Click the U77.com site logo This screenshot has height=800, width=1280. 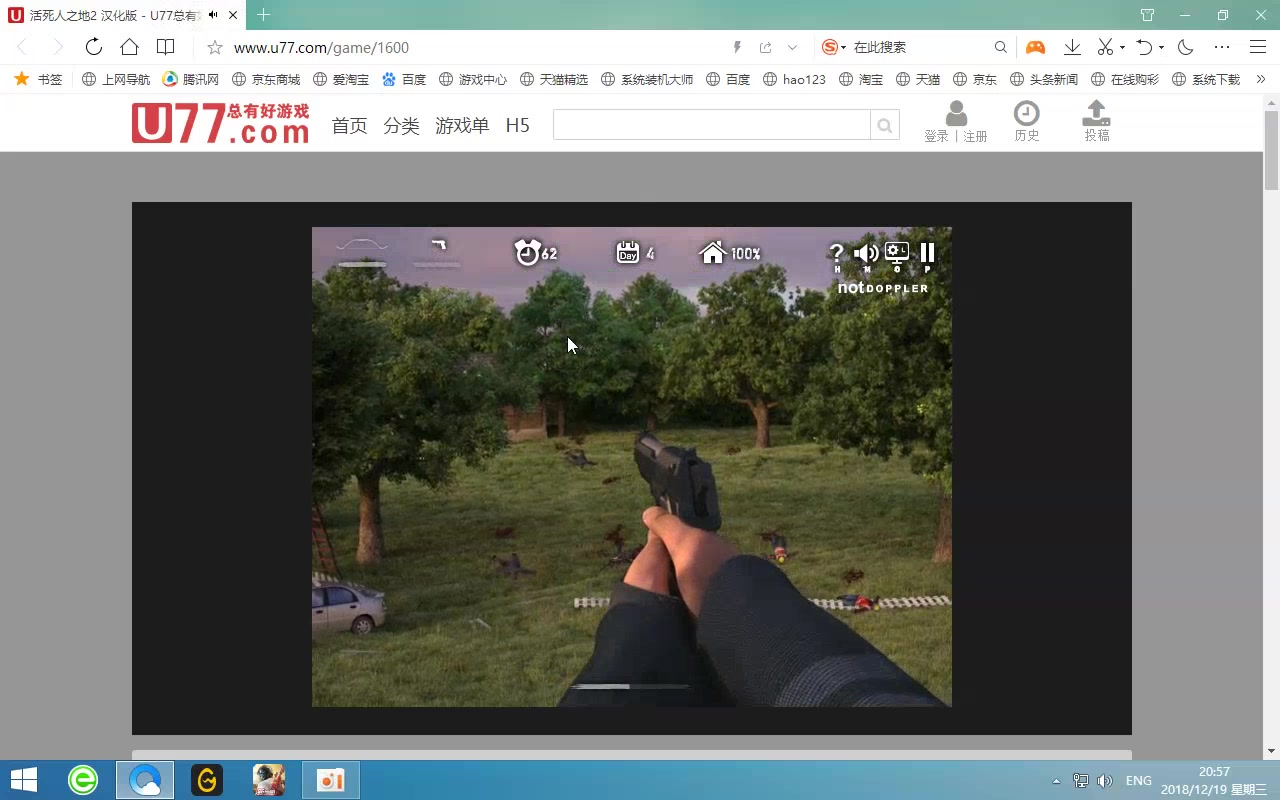(221, 124)
